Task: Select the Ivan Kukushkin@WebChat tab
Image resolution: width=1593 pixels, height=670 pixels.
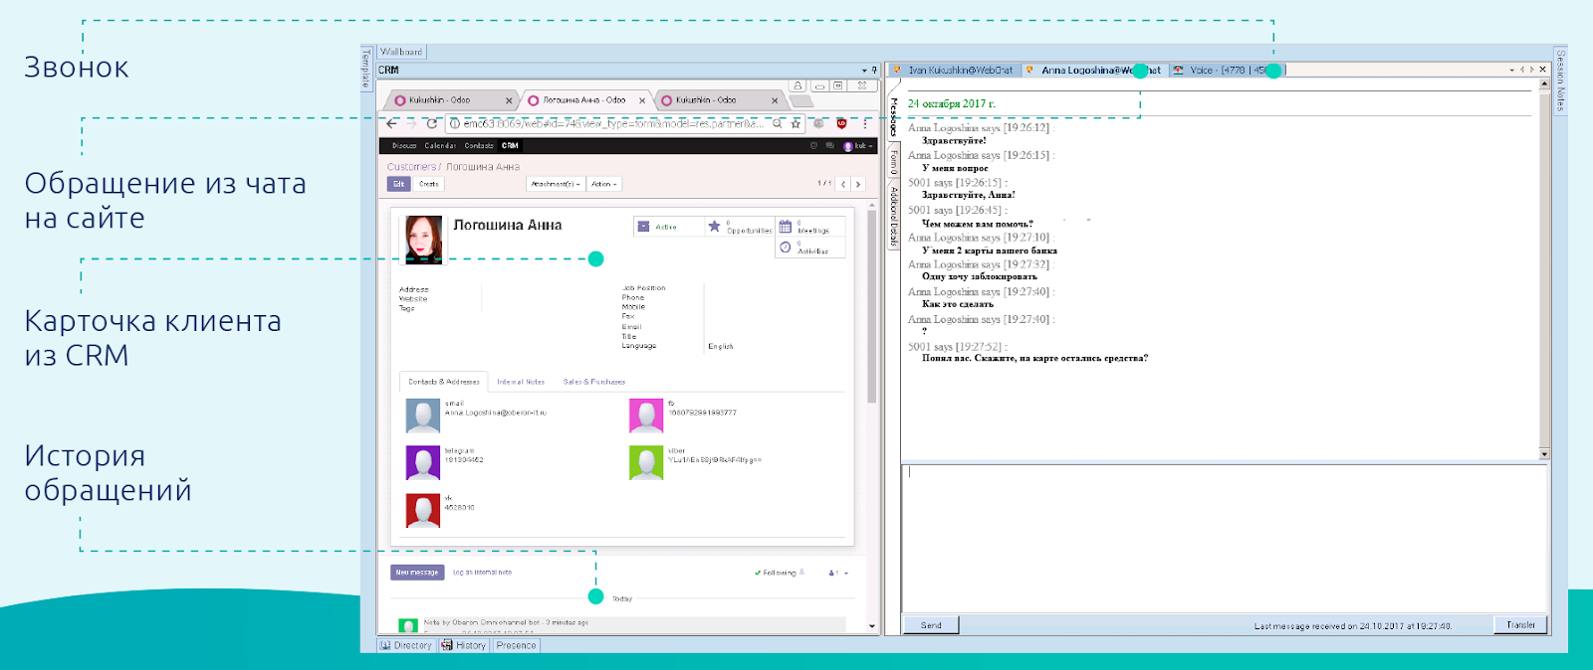Action: tap(959, 70)
